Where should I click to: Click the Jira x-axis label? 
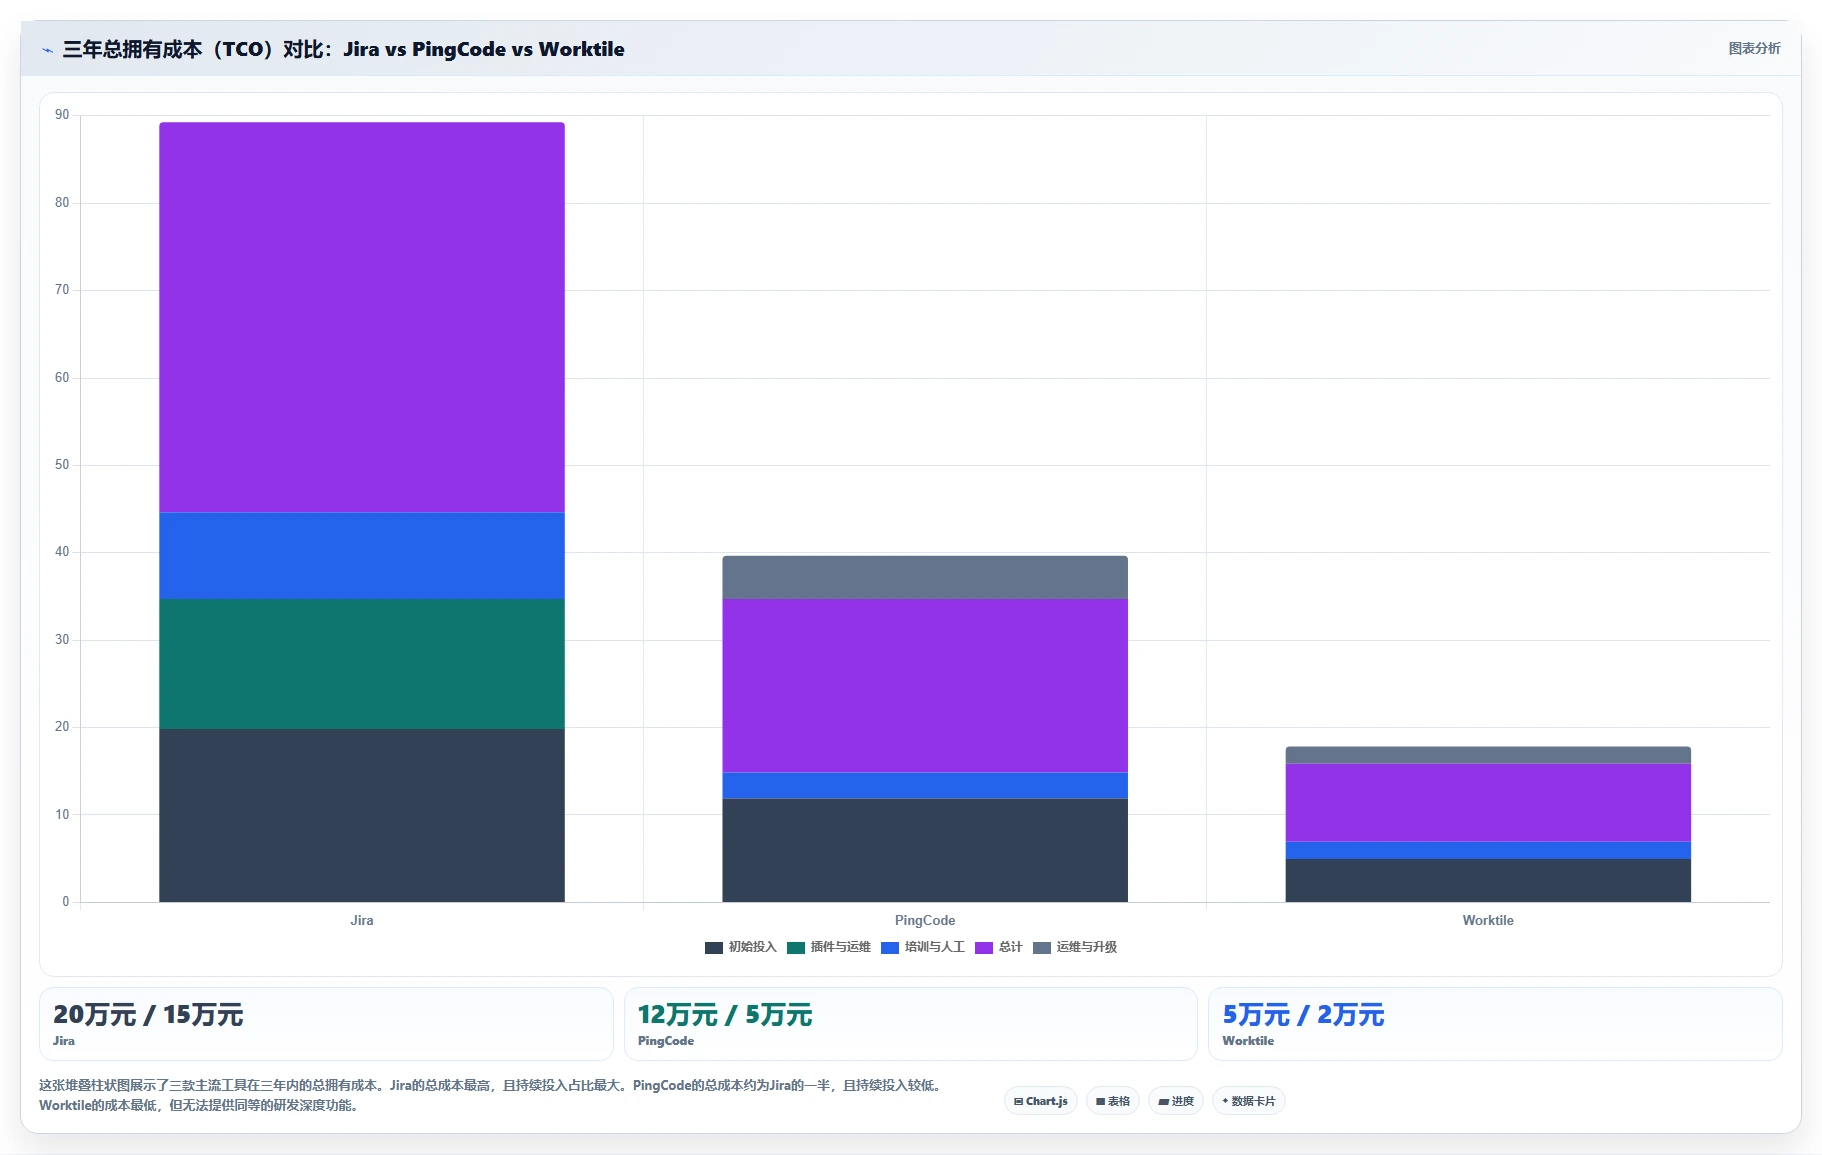click(362, 920)
